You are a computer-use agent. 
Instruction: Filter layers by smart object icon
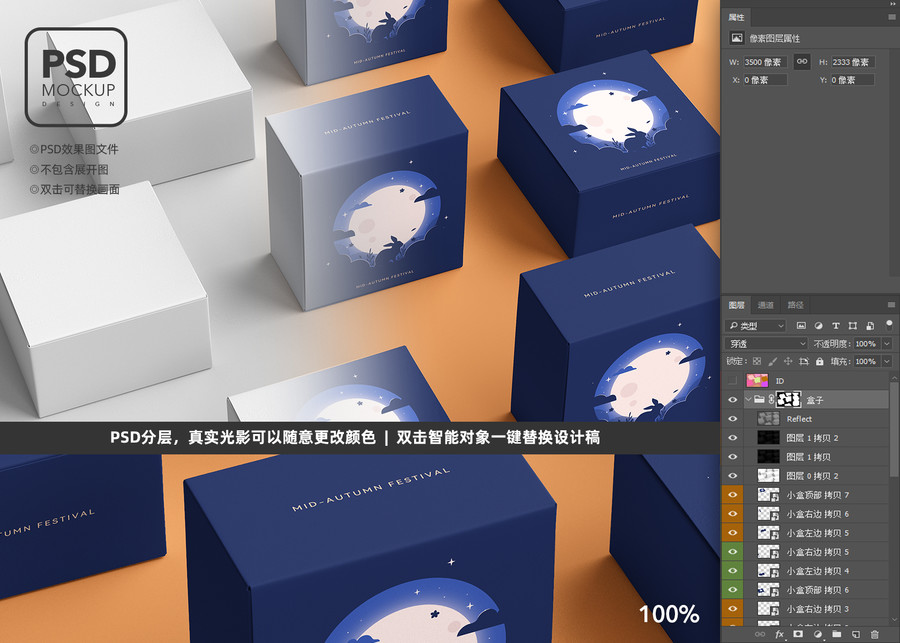(870, 326)
